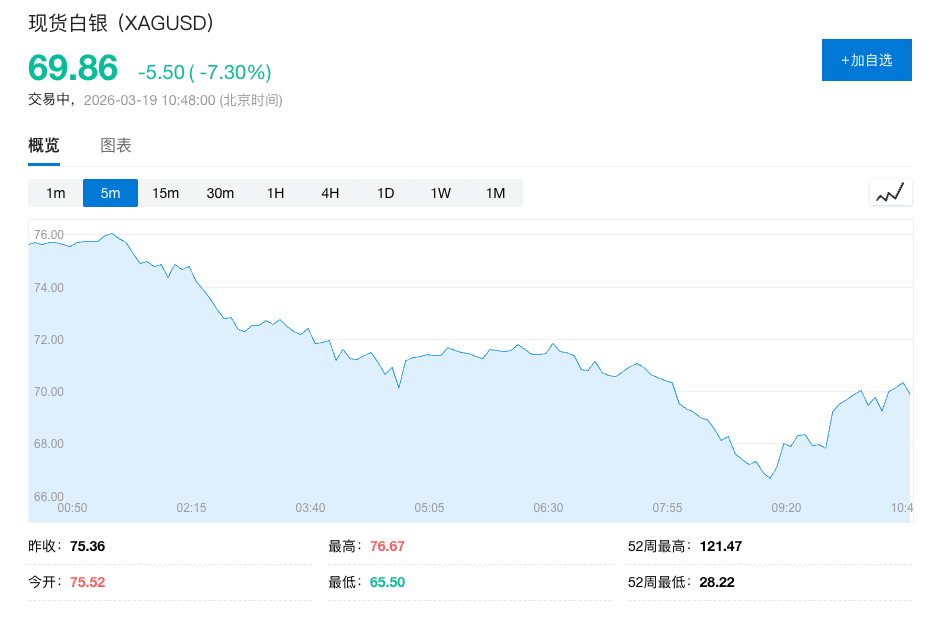Select the 4H timeframe
The image size is (935, 618).
(330, 192)
